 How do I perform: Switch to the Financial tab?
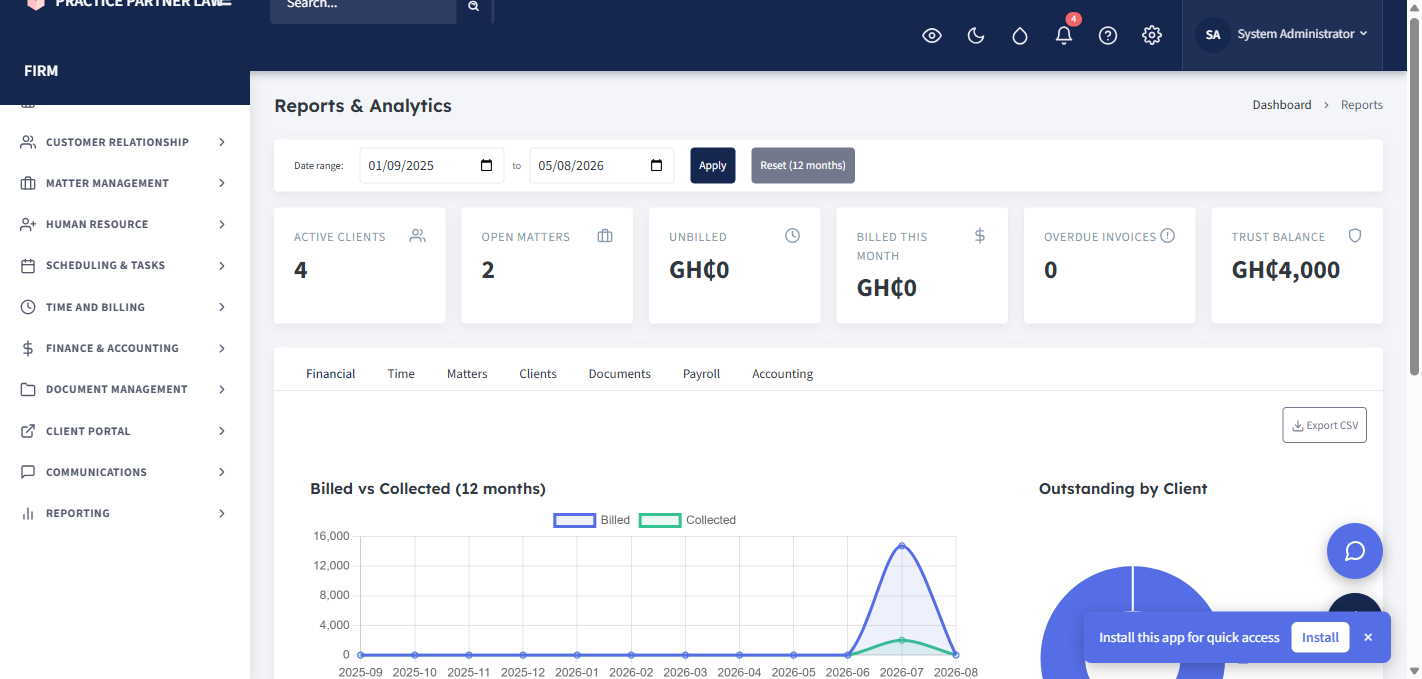coord(331,374)
